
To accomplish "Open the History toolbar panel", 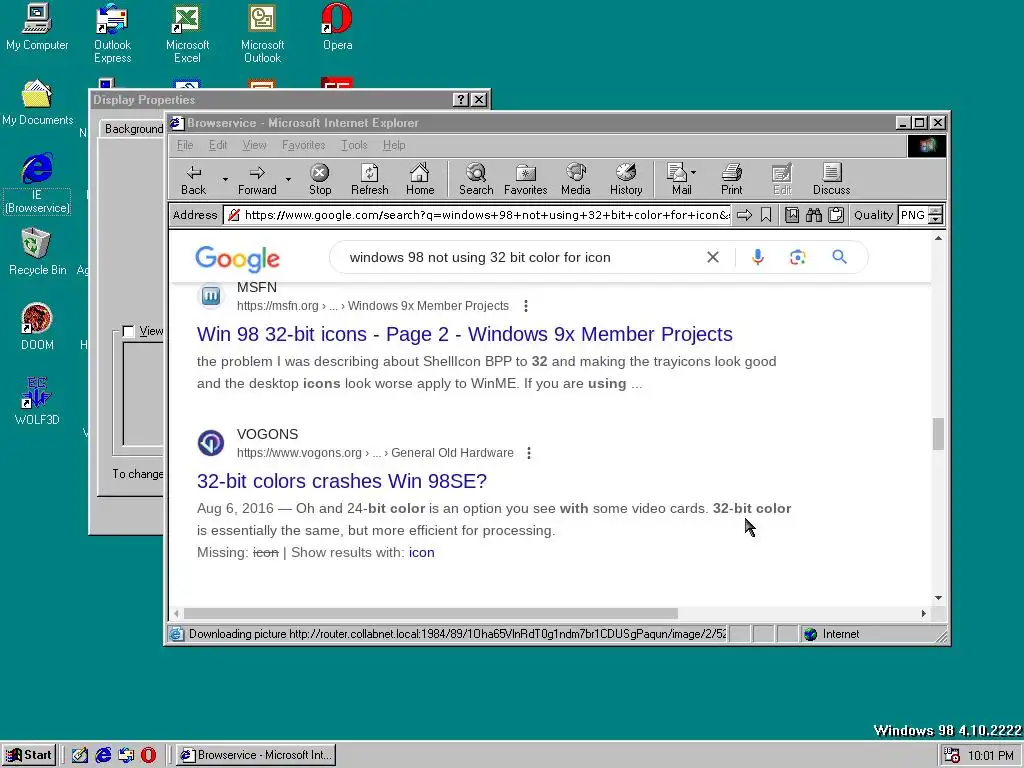I will pos(626,180).
